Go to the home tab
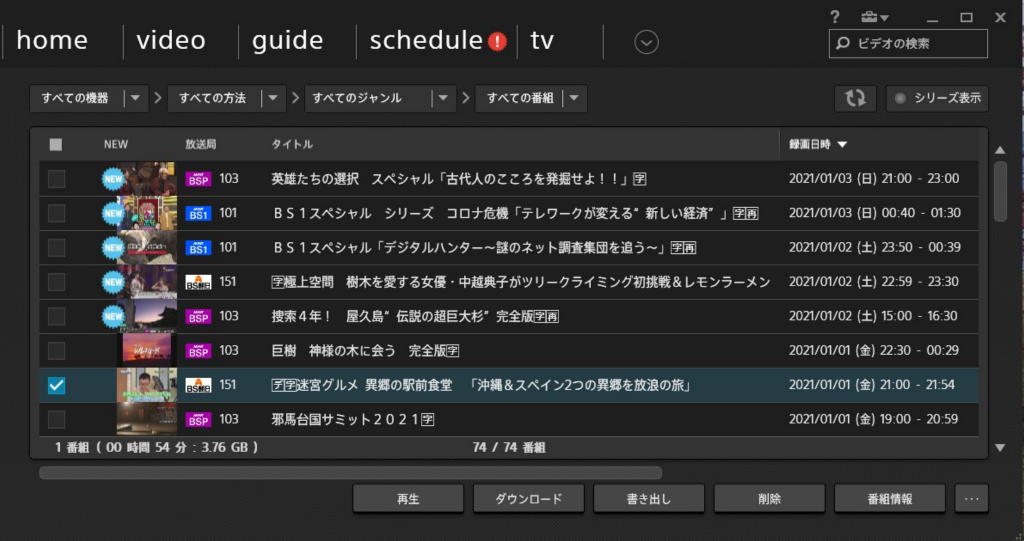 click(x=52, y=41)
